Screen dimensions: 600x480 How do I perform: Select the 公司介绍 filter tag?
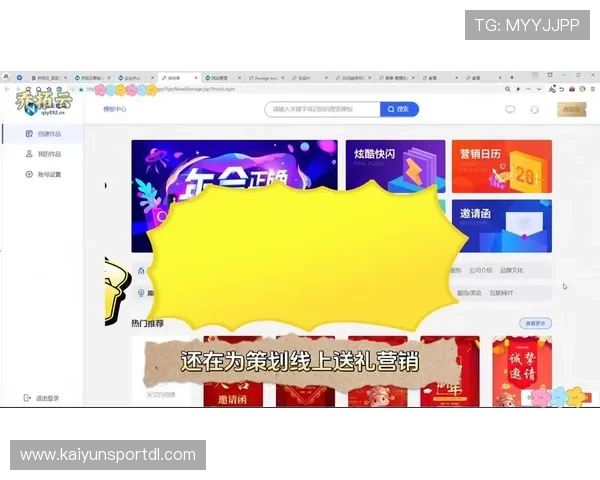pos(481,270)
